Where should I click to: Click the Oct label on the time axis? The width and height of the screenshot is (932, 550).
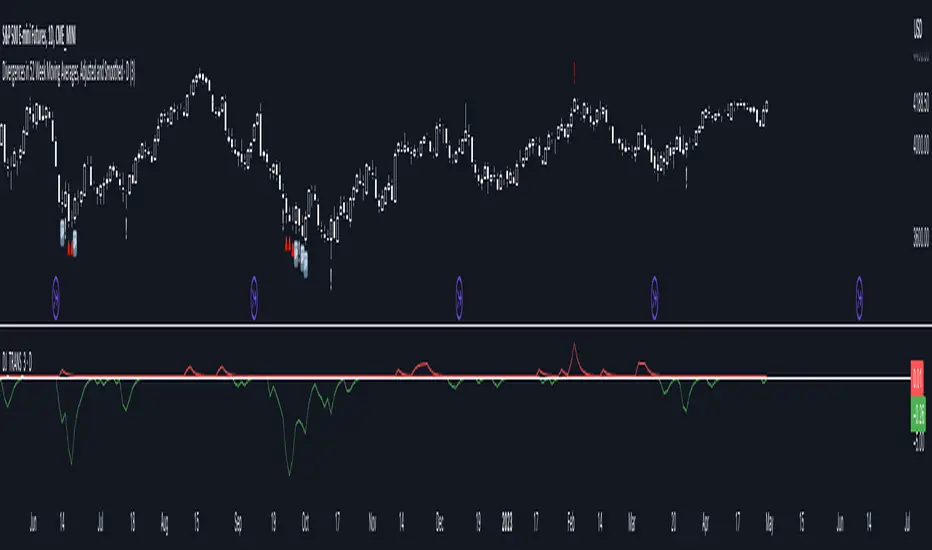coord(305,522)
